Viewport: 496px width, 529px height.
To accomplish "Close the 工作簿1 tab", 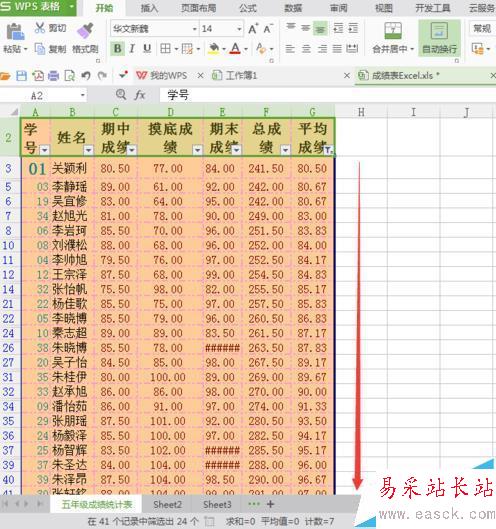I will 347,76.
